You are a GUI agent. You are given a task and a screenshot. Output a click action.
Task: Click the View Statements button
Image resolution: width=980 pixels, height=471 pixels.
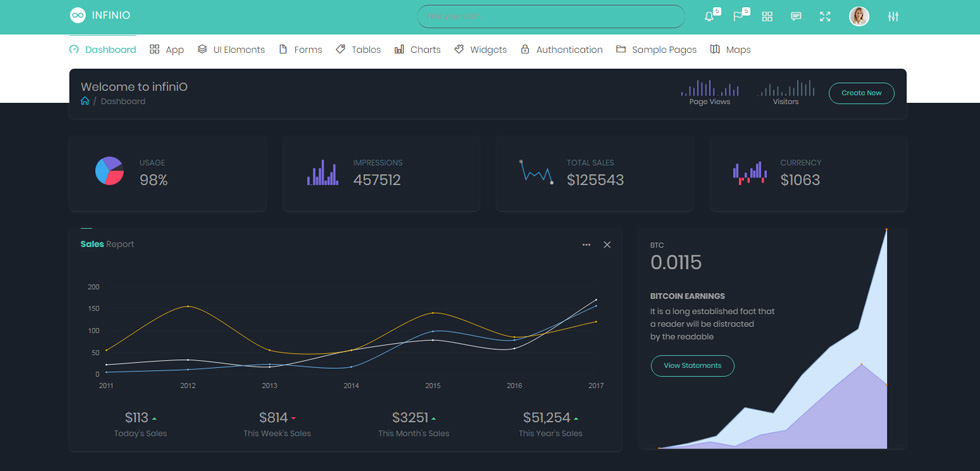[692, 365]
